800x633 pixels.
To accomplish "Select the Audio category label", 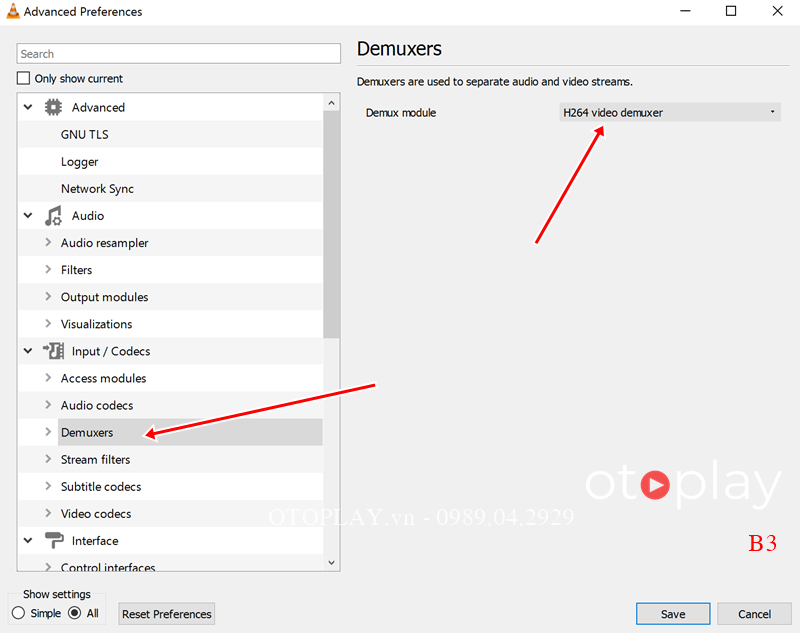I will tap(88, 216).
